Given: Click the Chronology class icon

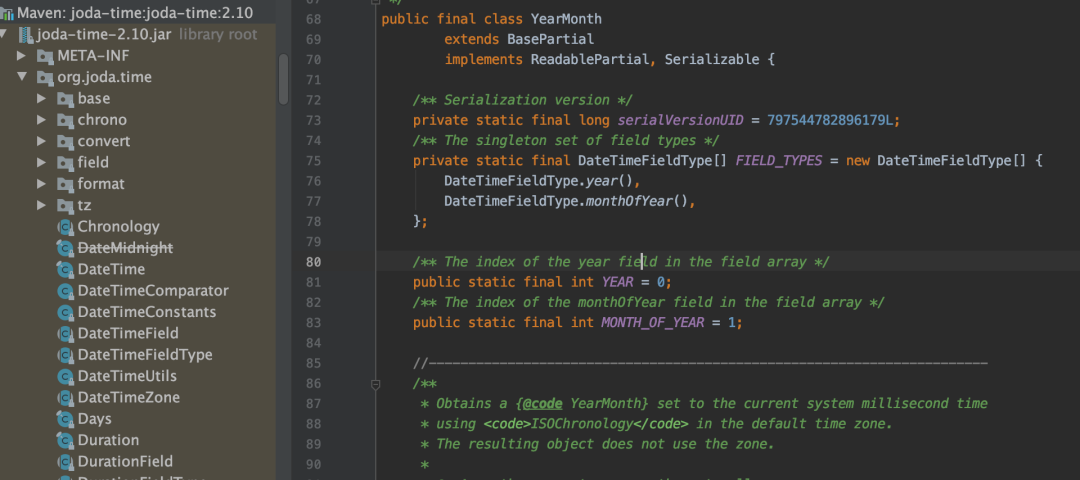Looking at the screenshot, I should (65, 227).
